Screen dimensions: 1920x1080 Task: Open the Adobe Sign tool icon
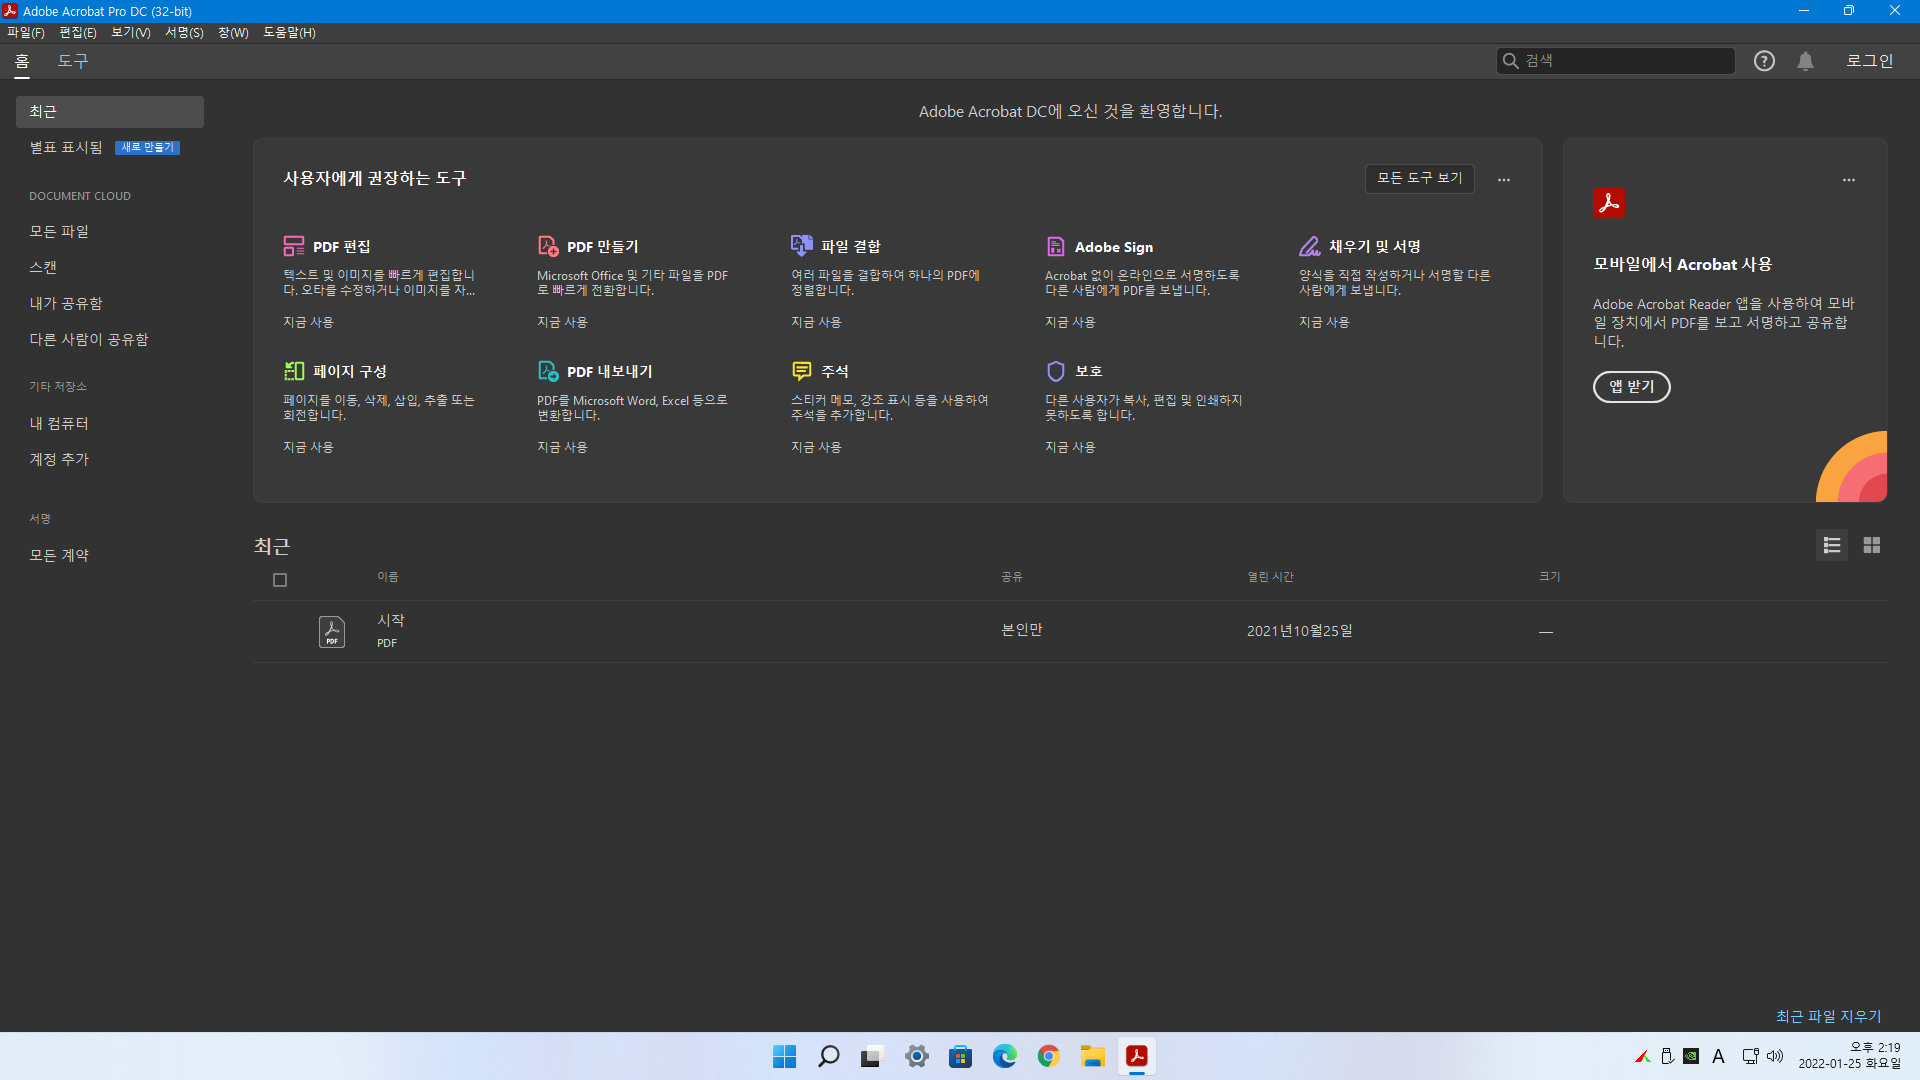(x=1056, y=246)
